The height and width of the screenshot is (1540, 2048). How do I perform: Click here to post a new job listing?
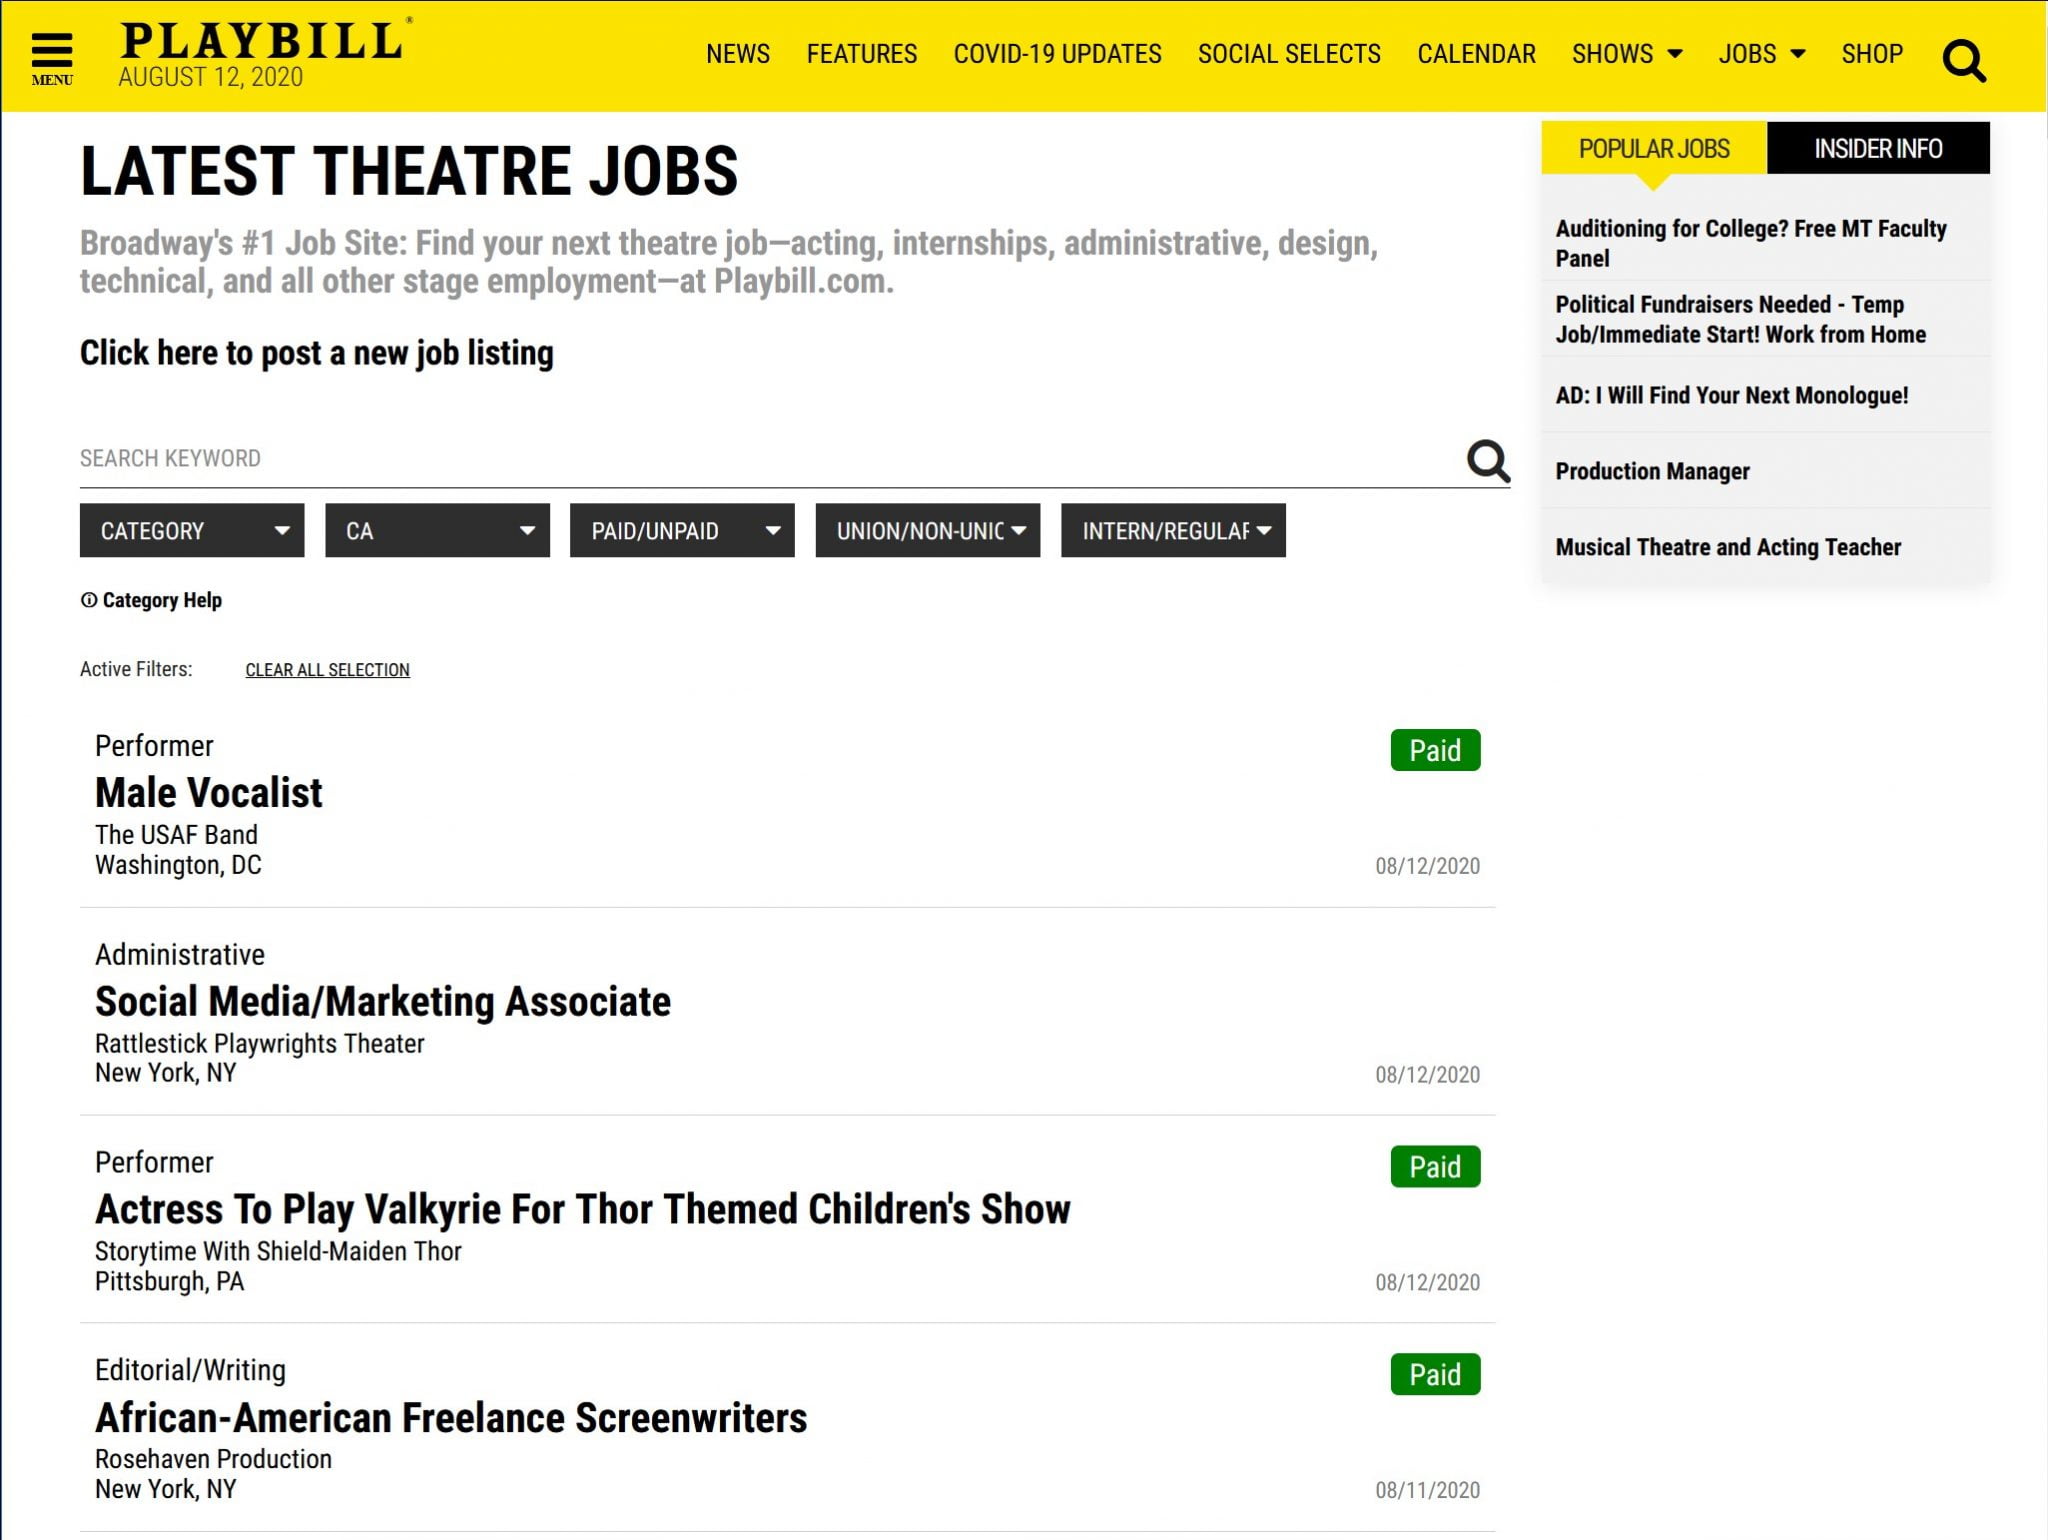(316, 353)
